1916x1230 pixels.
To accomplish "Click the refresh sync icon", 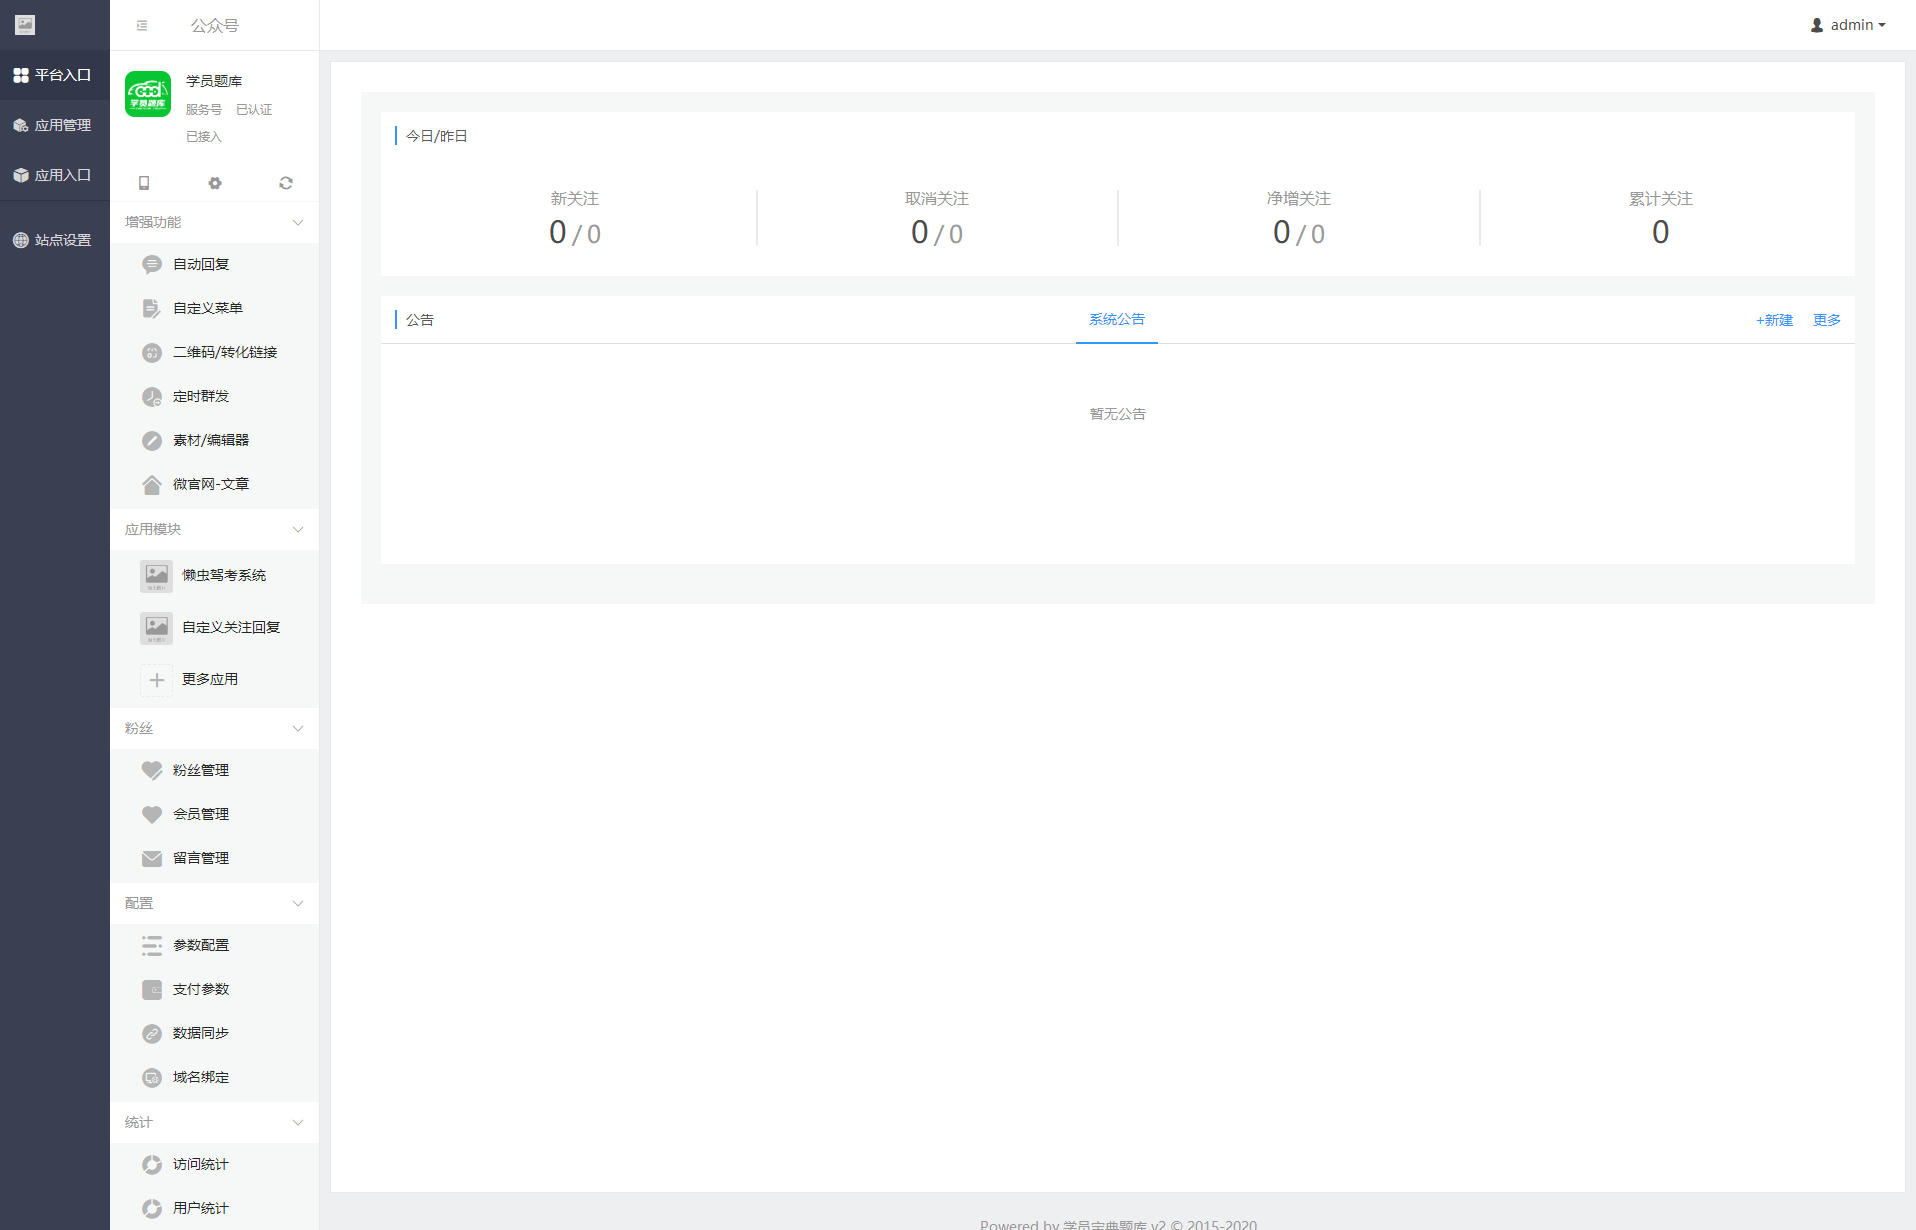I will pos(286,183).
